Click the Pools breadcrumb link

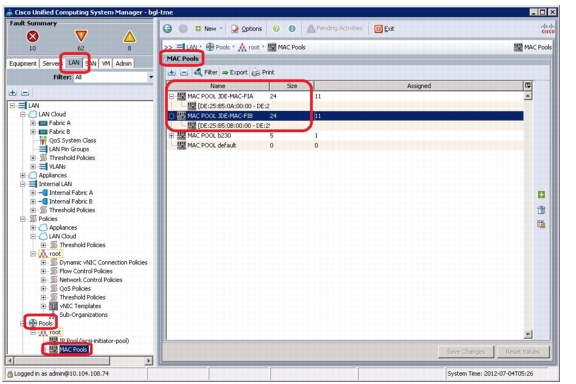(223, 47)
